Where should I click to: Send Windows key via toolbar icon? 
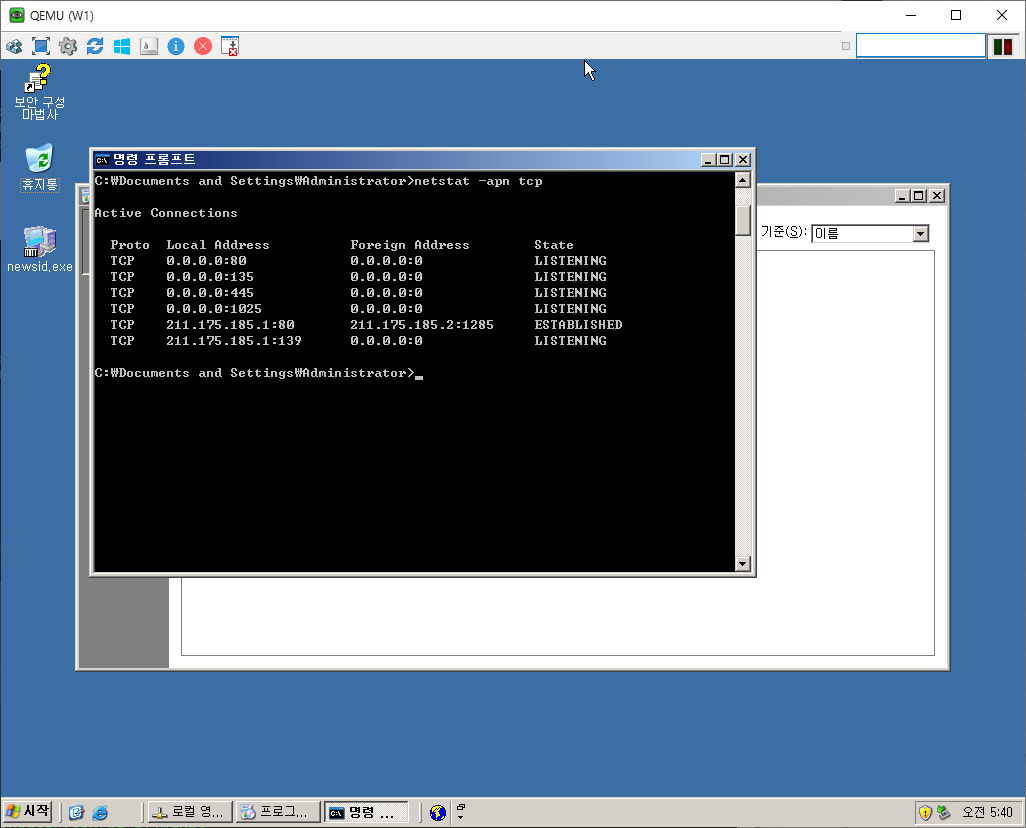(122, 46)
